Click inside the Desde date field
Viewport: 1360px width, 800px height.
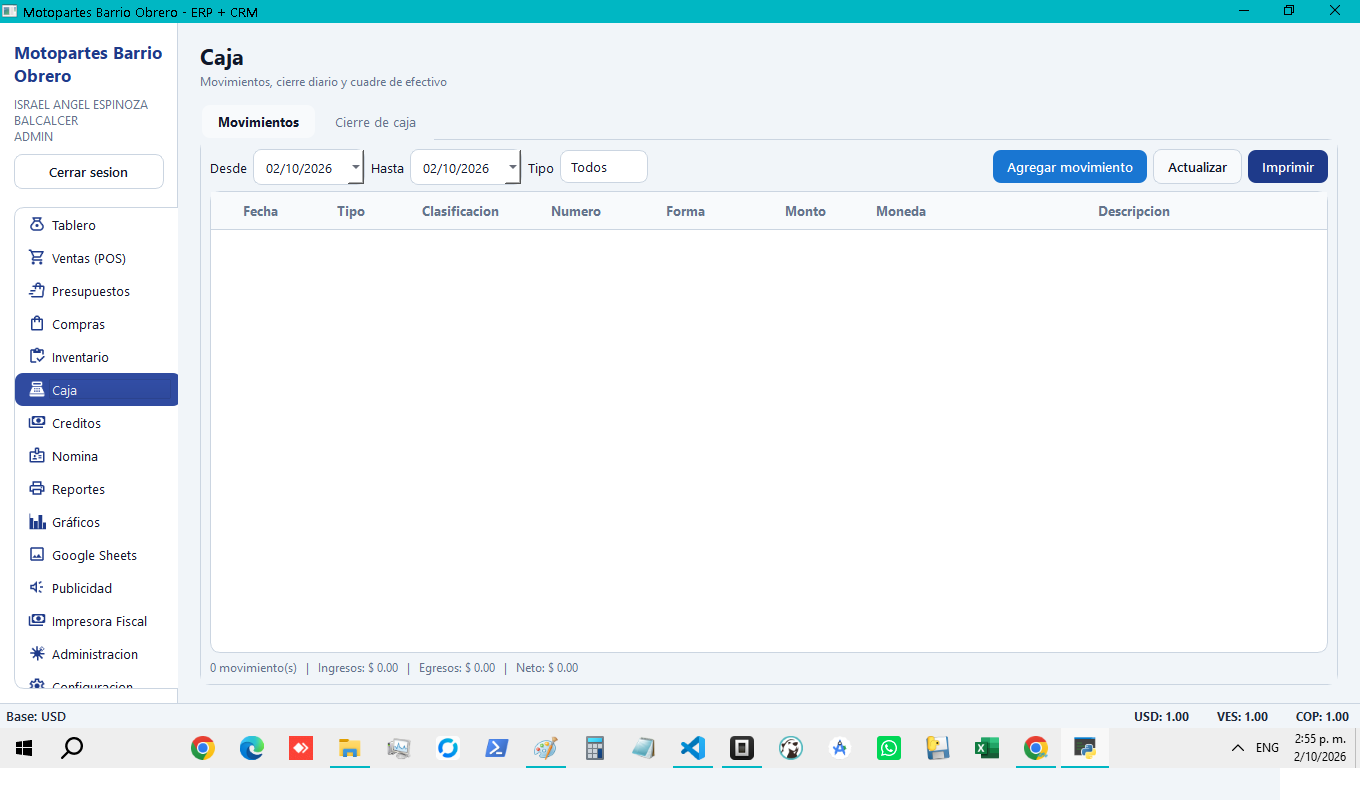(x=300, y=167)
